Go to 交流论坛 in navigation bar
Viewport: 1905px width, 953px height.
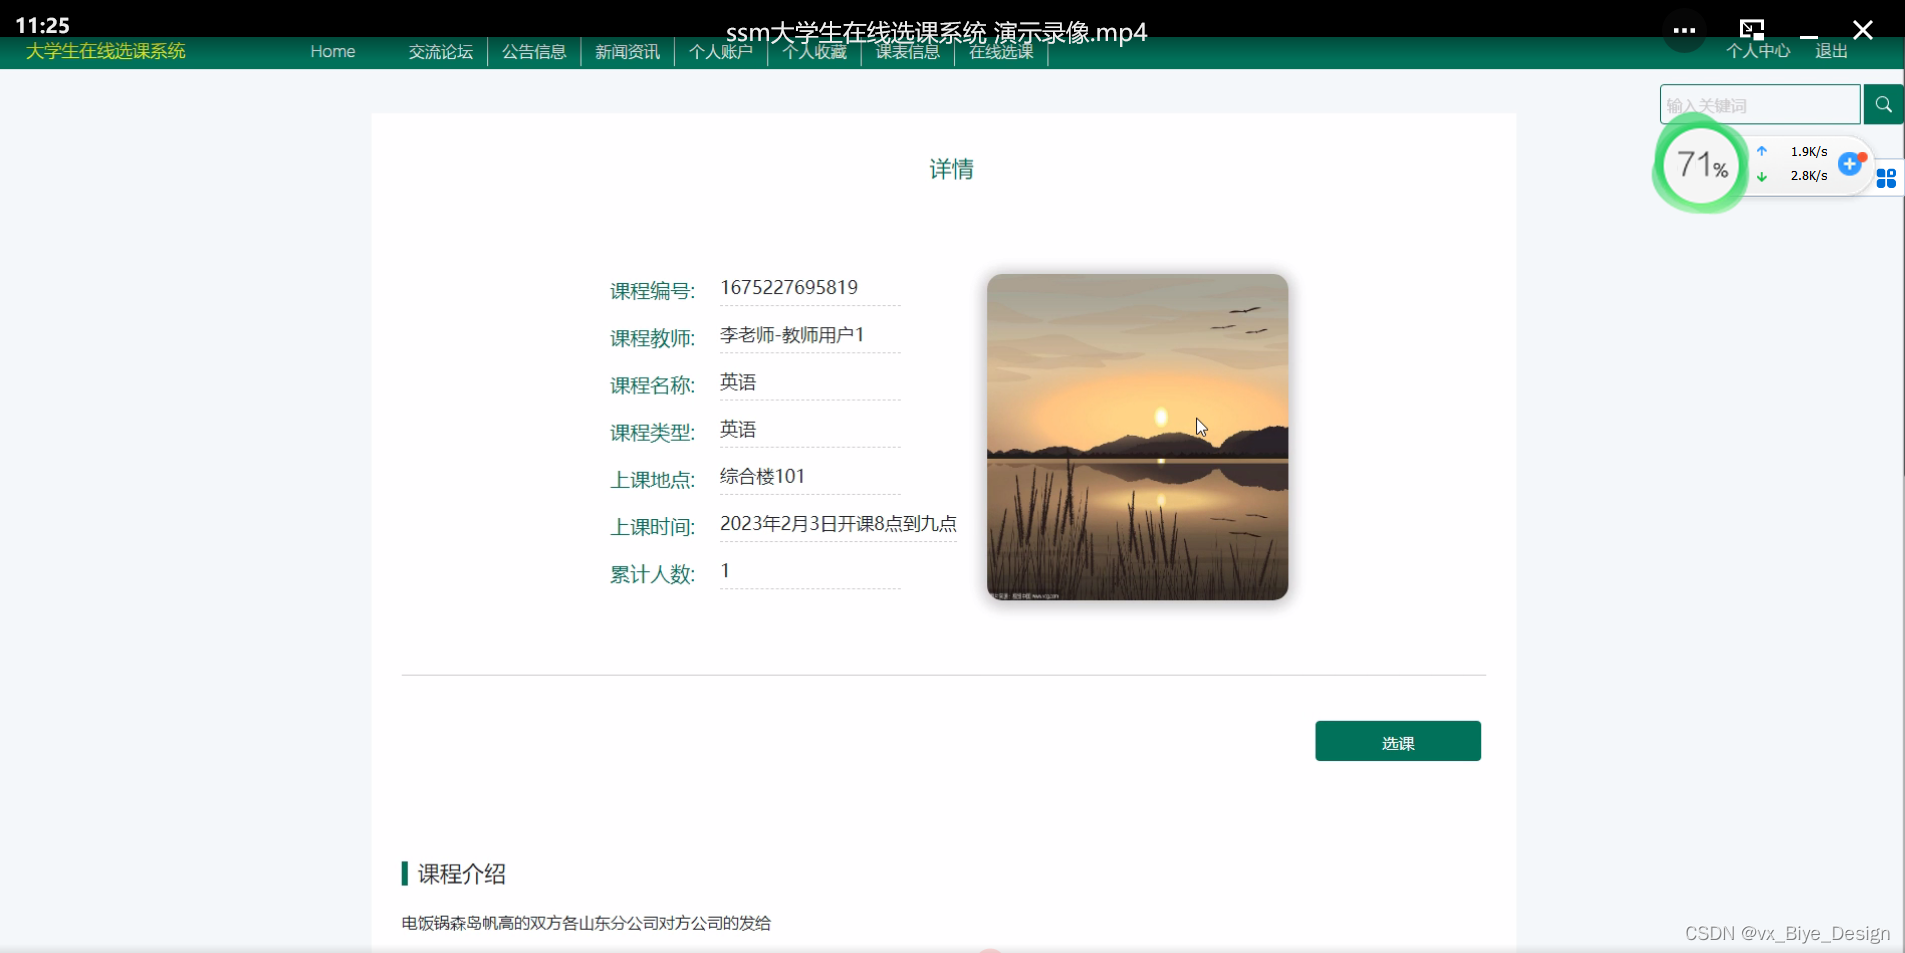pos(440,52)
